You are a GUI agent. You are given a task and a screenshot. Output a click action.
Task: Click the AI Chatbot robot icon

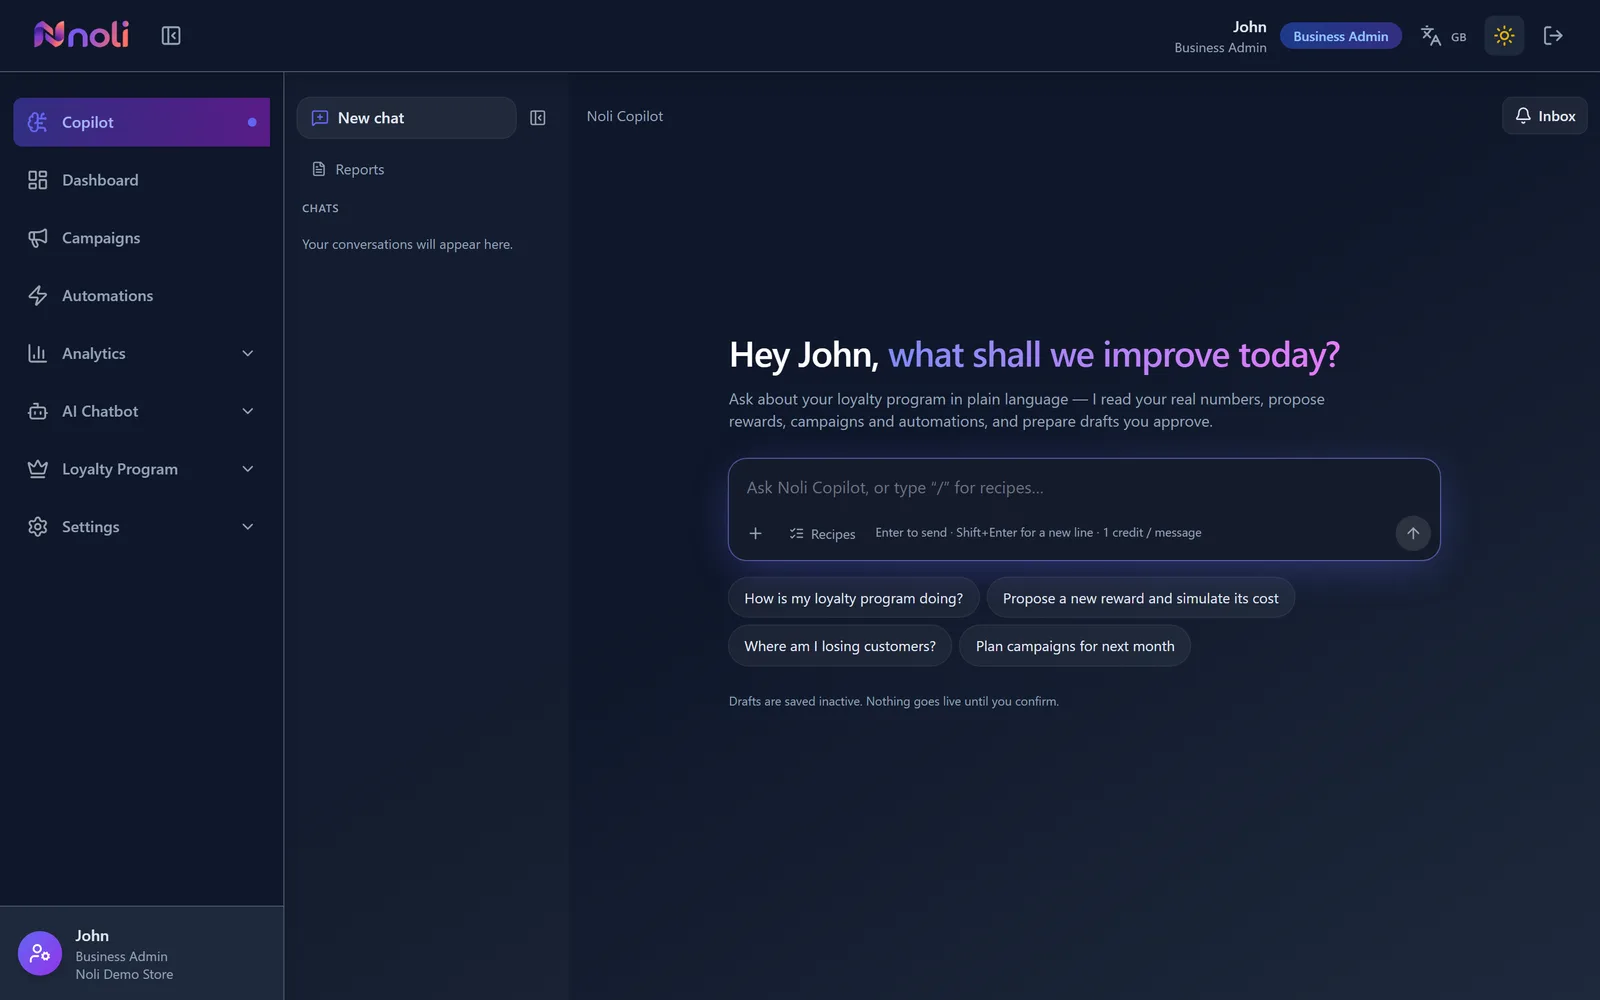38,411
